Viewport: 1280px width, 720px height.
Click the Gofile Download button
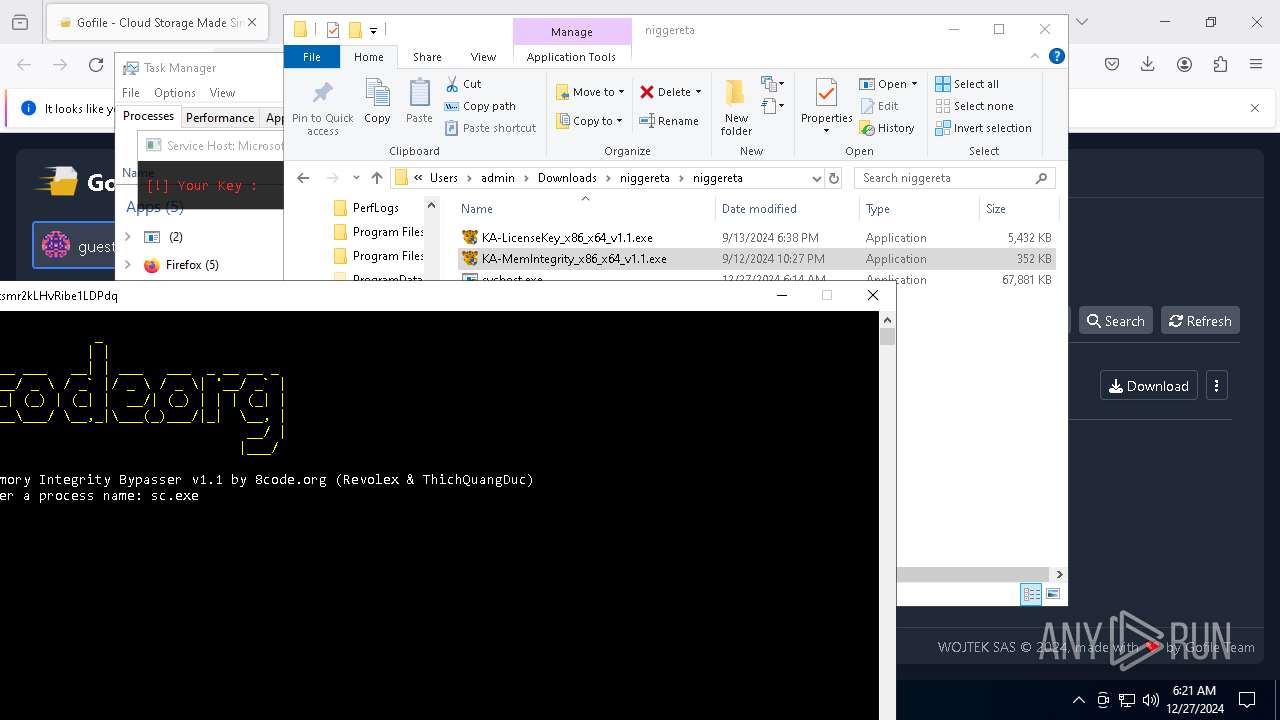tap(1149, 386)
